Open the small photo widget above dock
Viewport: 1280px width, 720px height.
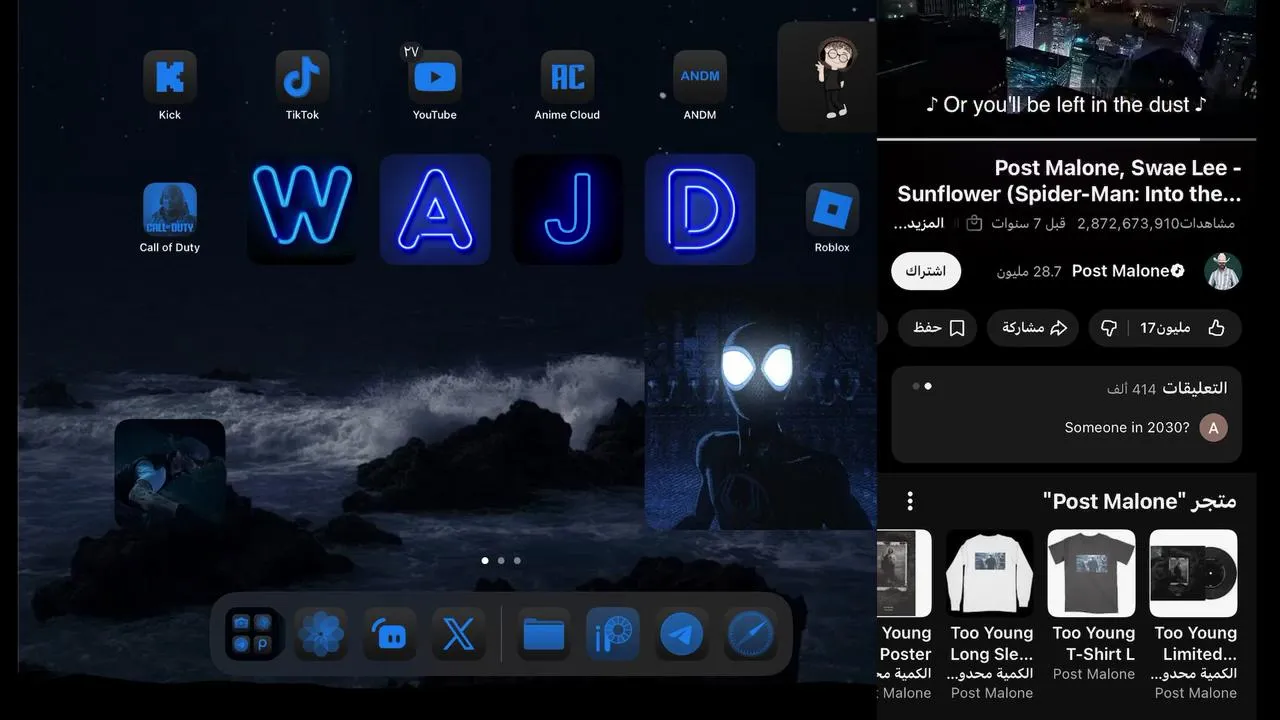pyautogui.click(x=170, y=474)
